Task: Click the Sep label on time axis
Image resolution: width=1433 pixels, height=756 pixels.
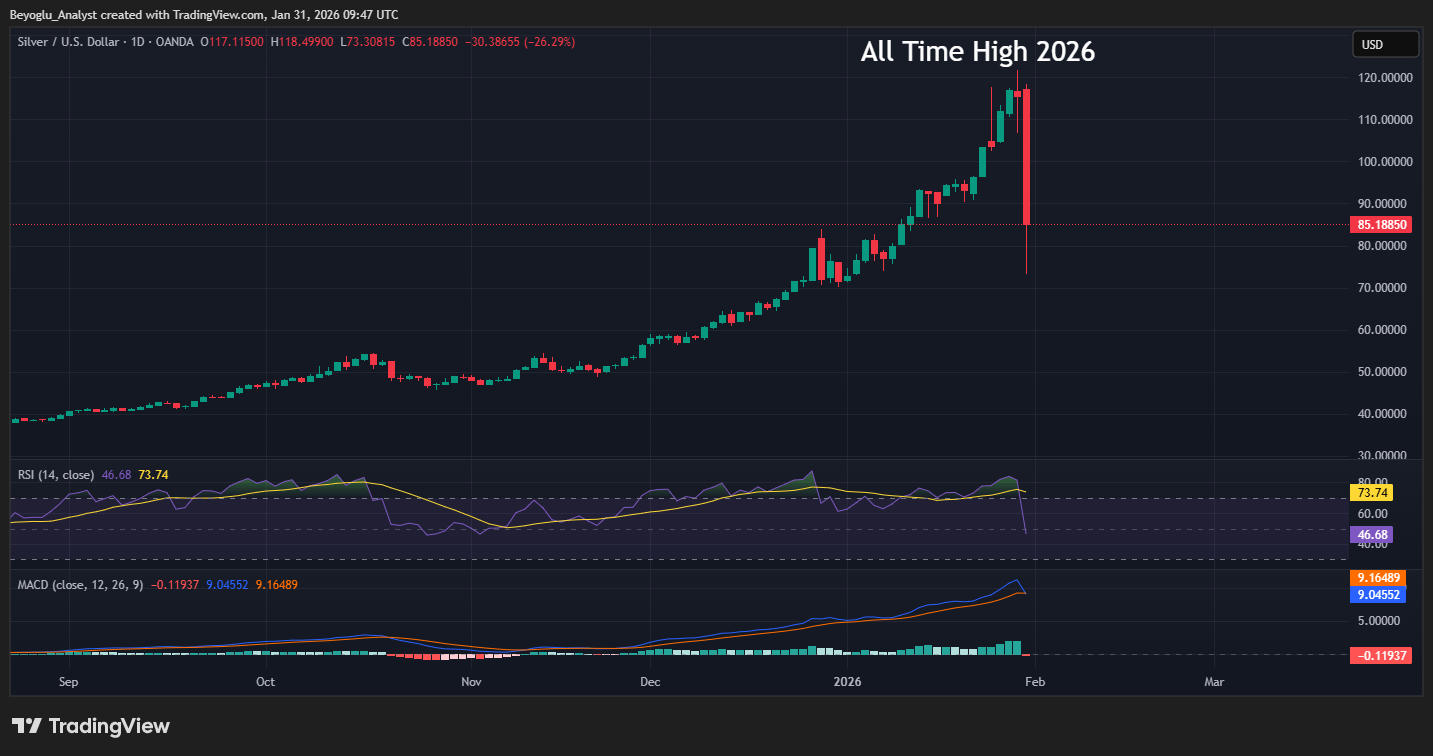Action: point(68,682)
